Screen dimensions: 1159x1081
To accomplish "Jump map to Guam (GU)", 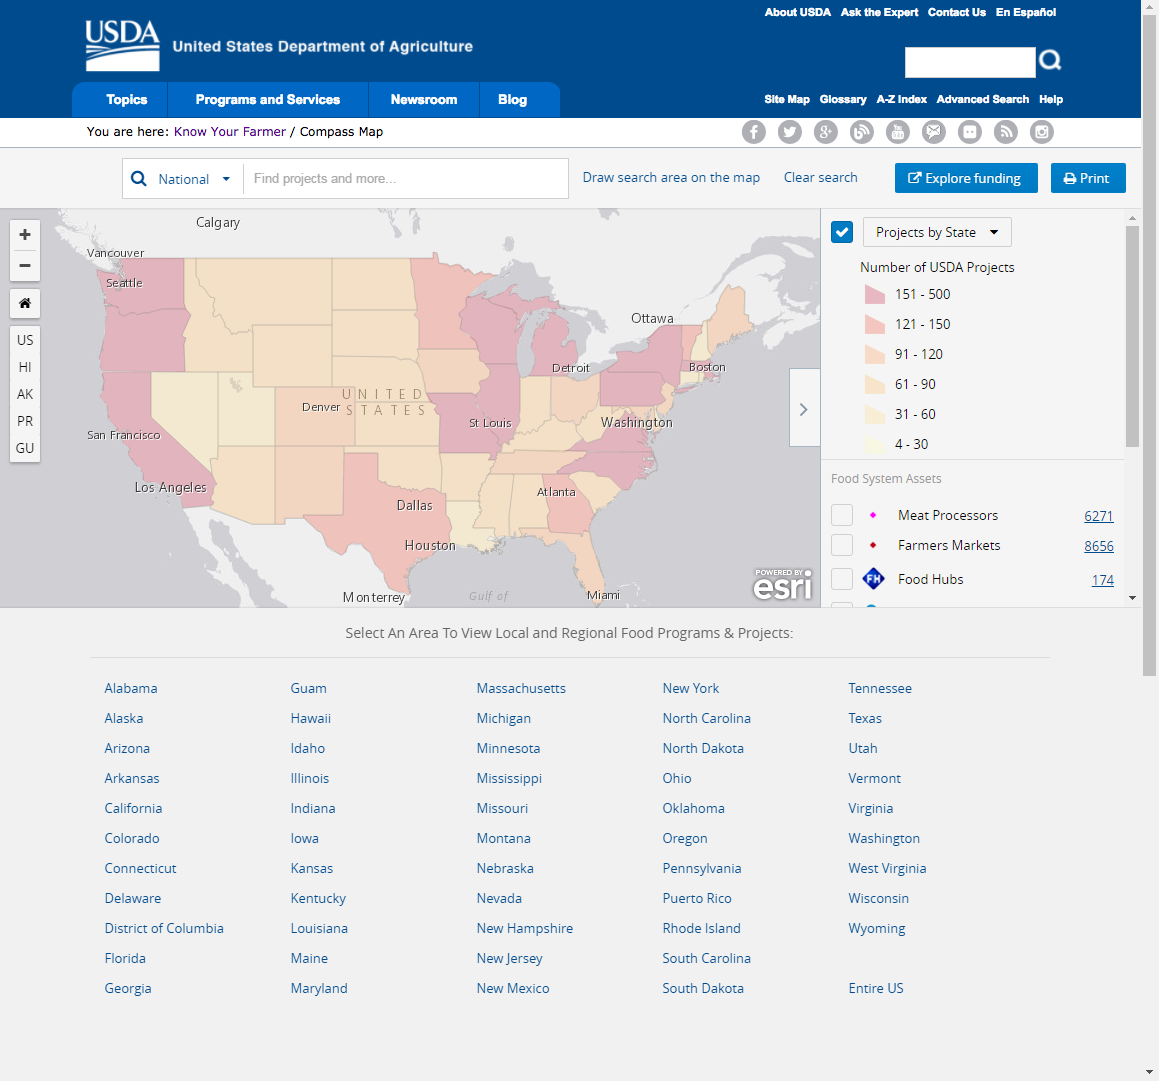I will pos(25,448).
